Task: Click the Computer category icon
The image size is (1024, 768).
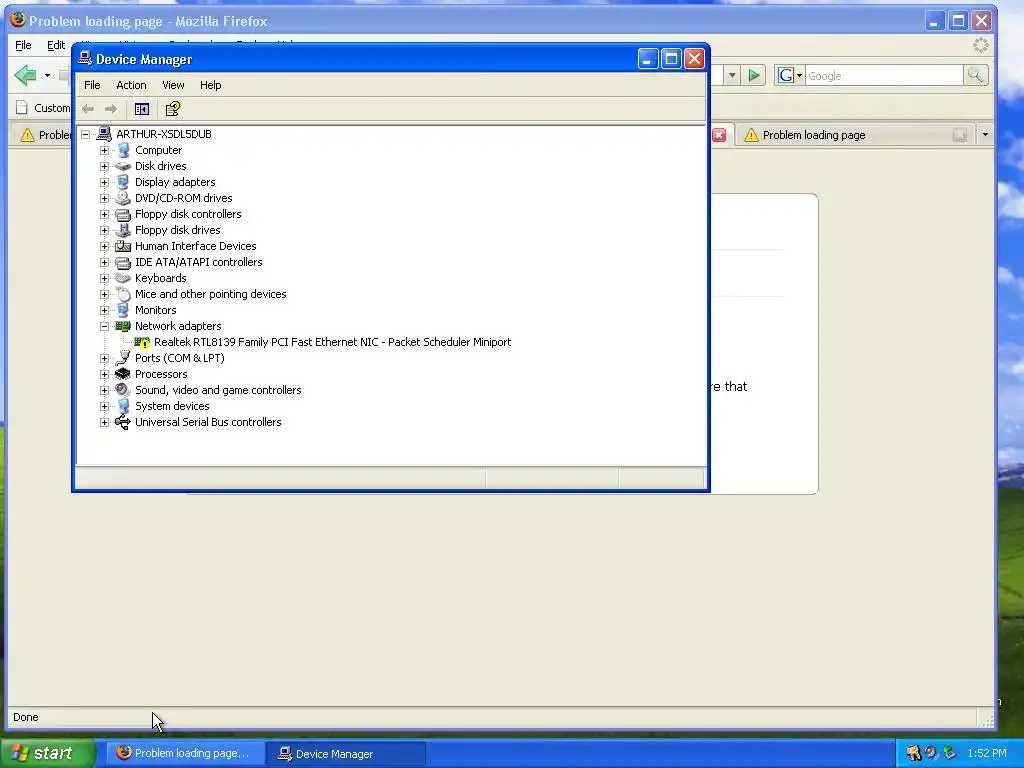Action: tap(123, 150)
